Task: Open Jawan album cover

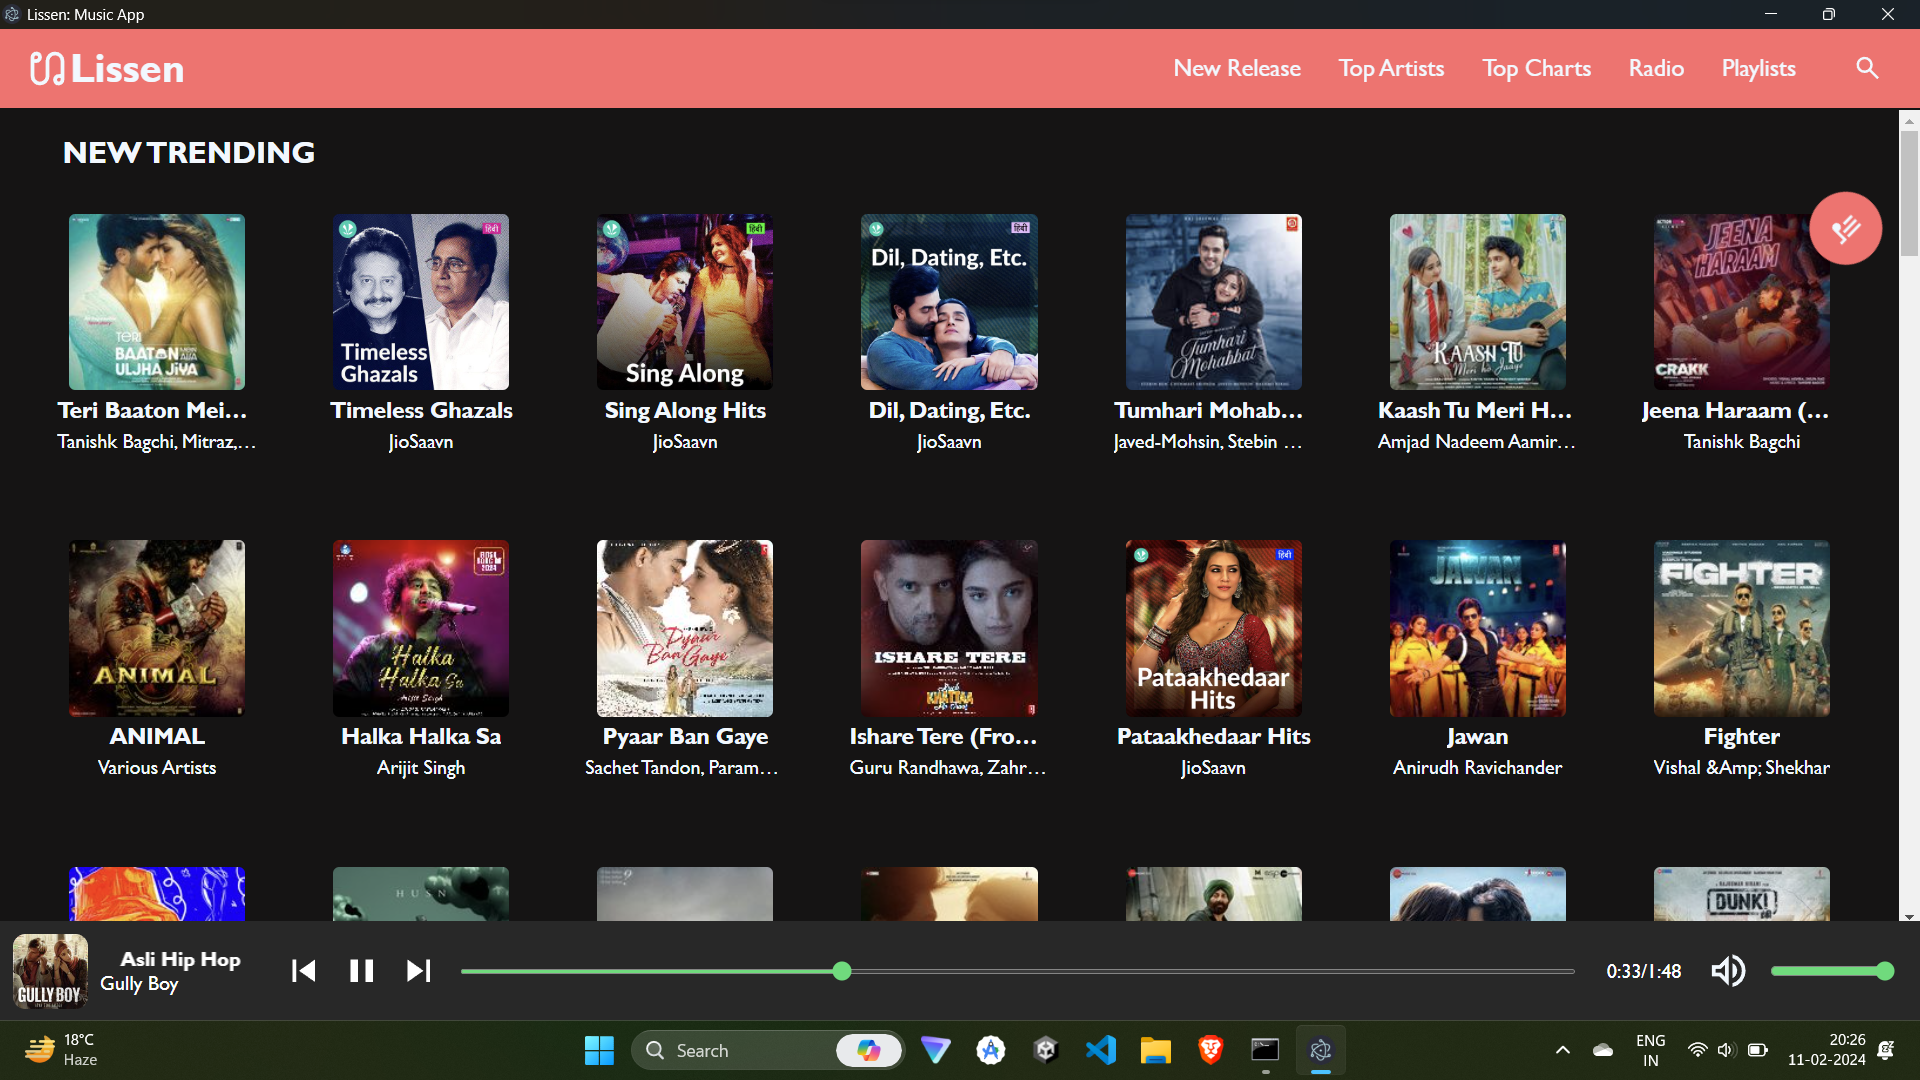Action: point(1477,628)
